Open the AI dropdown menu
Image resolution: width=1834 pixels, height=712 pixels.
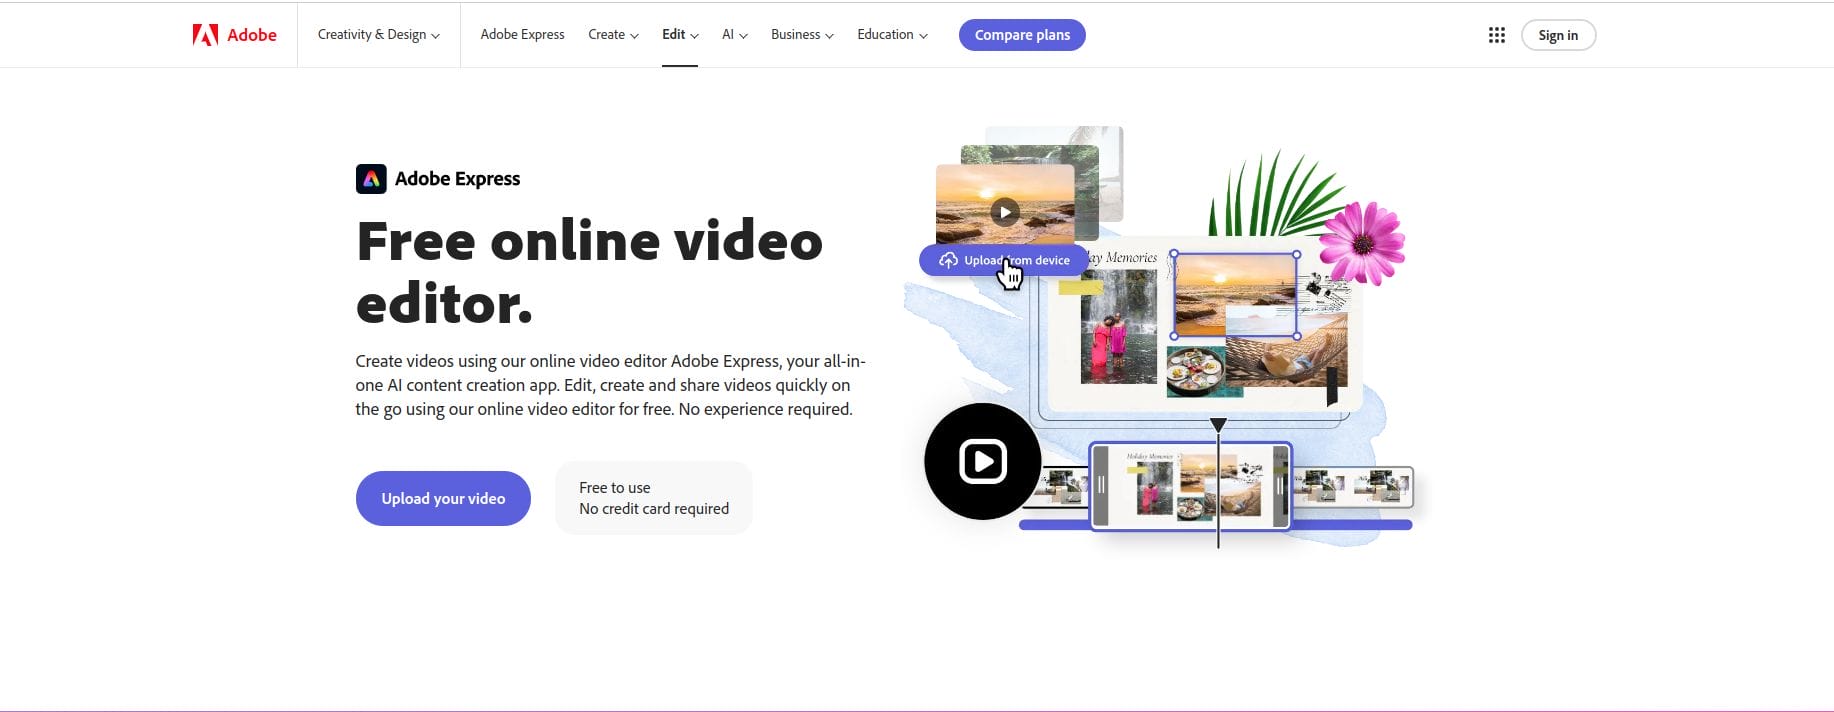click(x=734, y=35)
